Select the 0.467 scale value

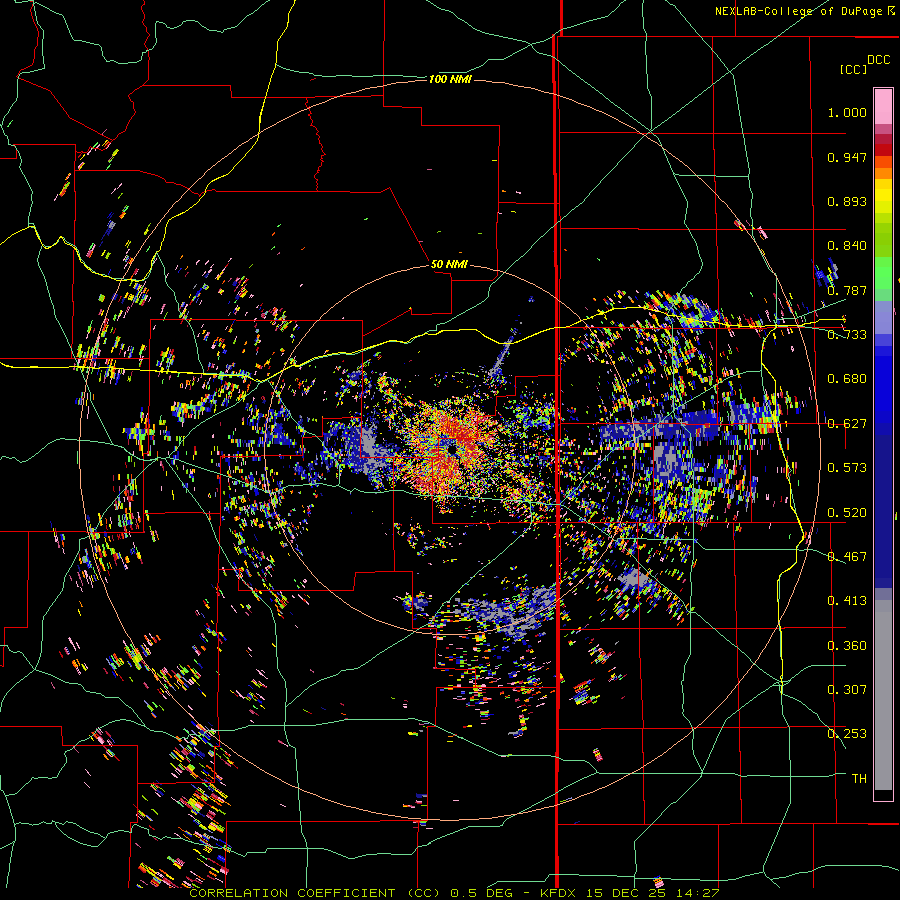[847, 557]
